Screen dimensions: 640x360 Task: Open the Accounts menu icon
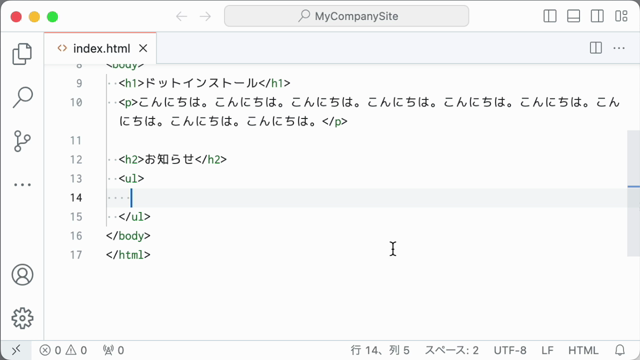pyautogui.click(x=22, y=275)
